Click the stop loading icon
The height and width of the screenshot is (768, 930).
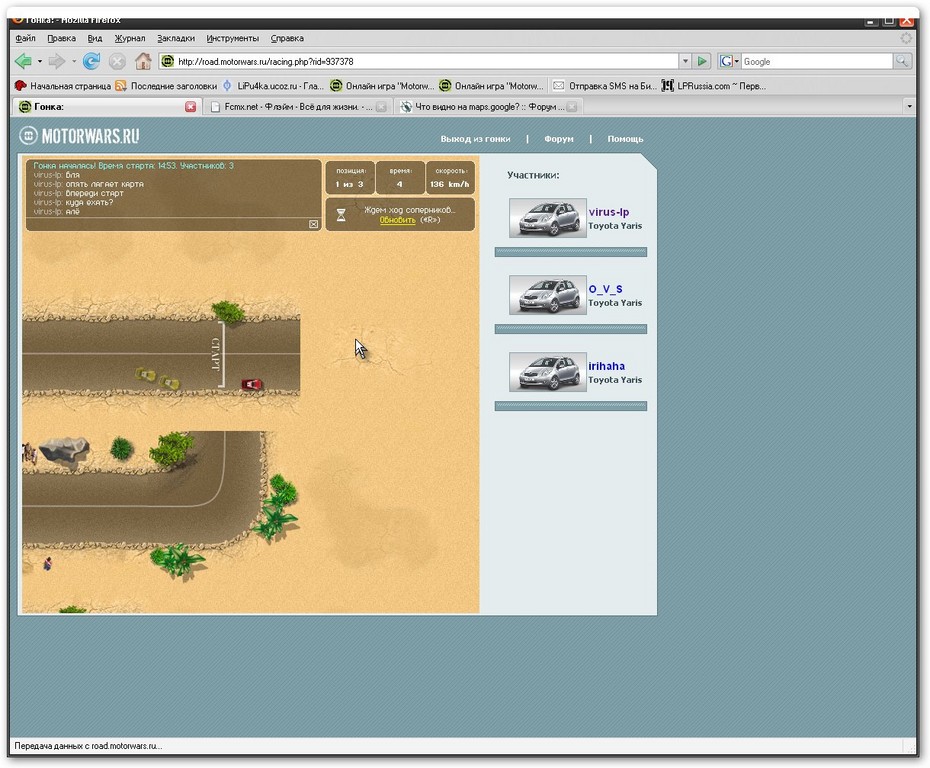tap(117, 61)
